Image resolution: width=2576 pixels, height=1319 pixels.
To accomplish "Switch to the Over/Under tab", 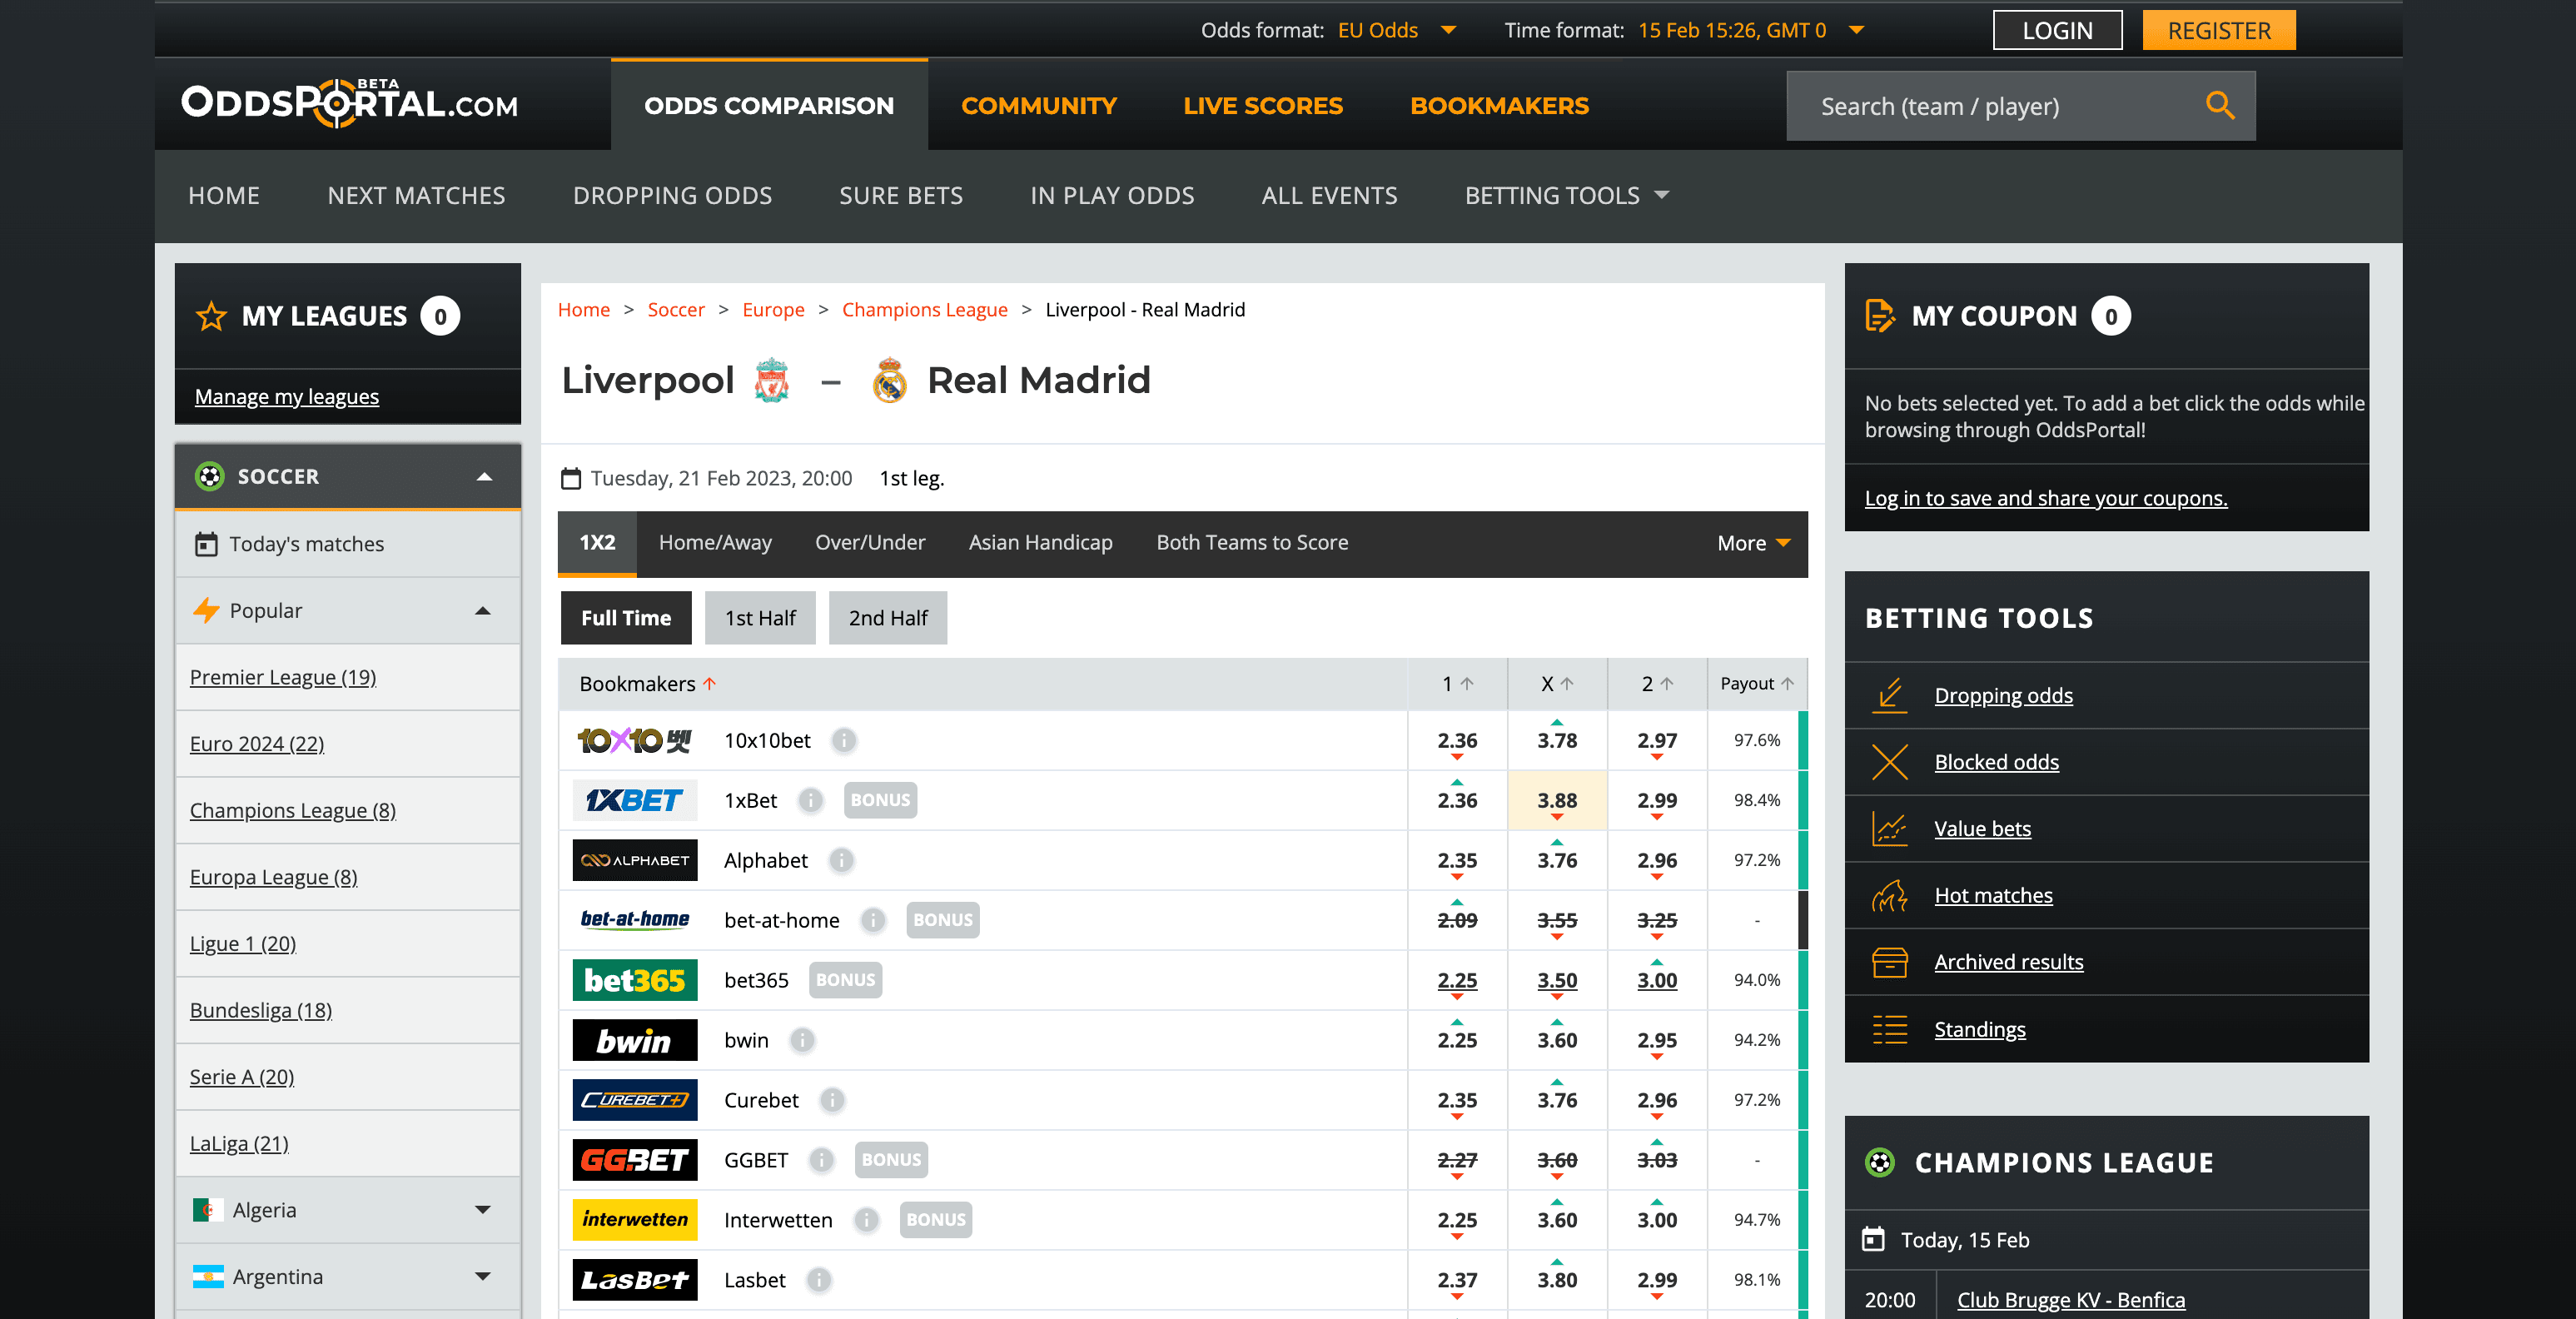I will pos(869,543).
